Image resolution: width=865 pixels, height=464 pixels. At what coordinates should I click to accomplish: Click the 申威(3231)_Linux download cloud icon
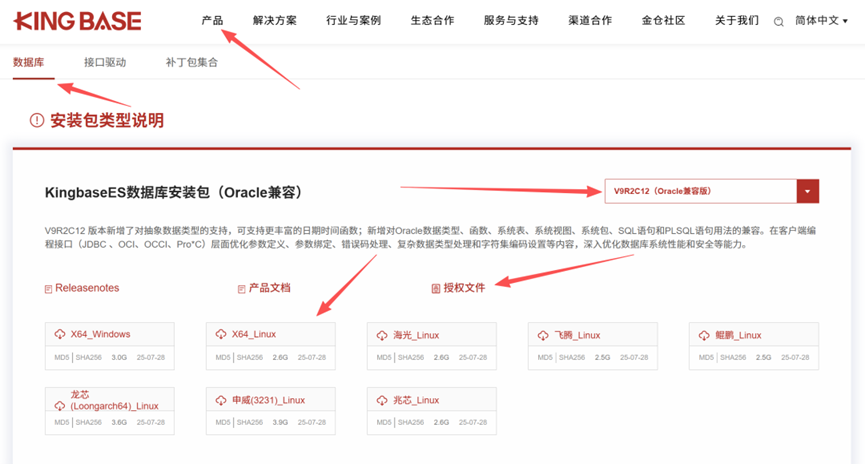coord(221,400)
